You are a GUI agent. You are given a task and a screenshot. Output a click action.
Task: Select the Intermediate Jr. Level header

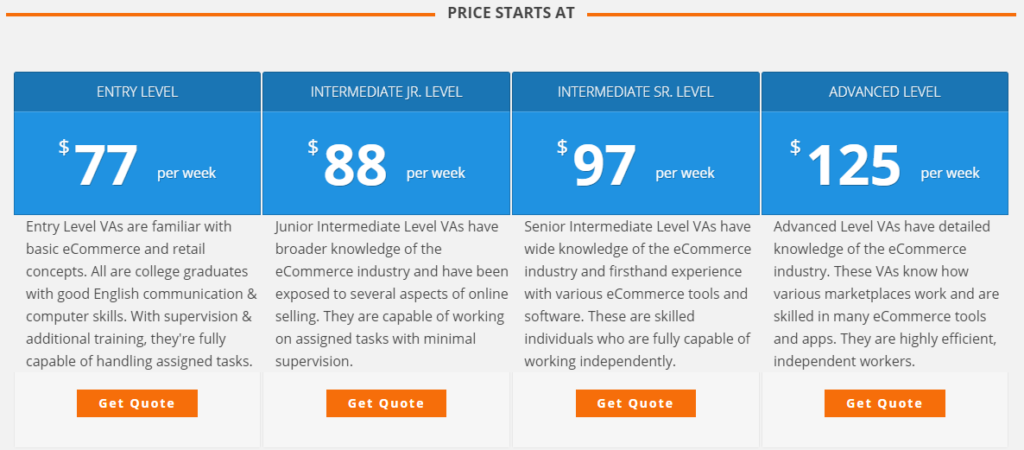[x=386, y=92]
